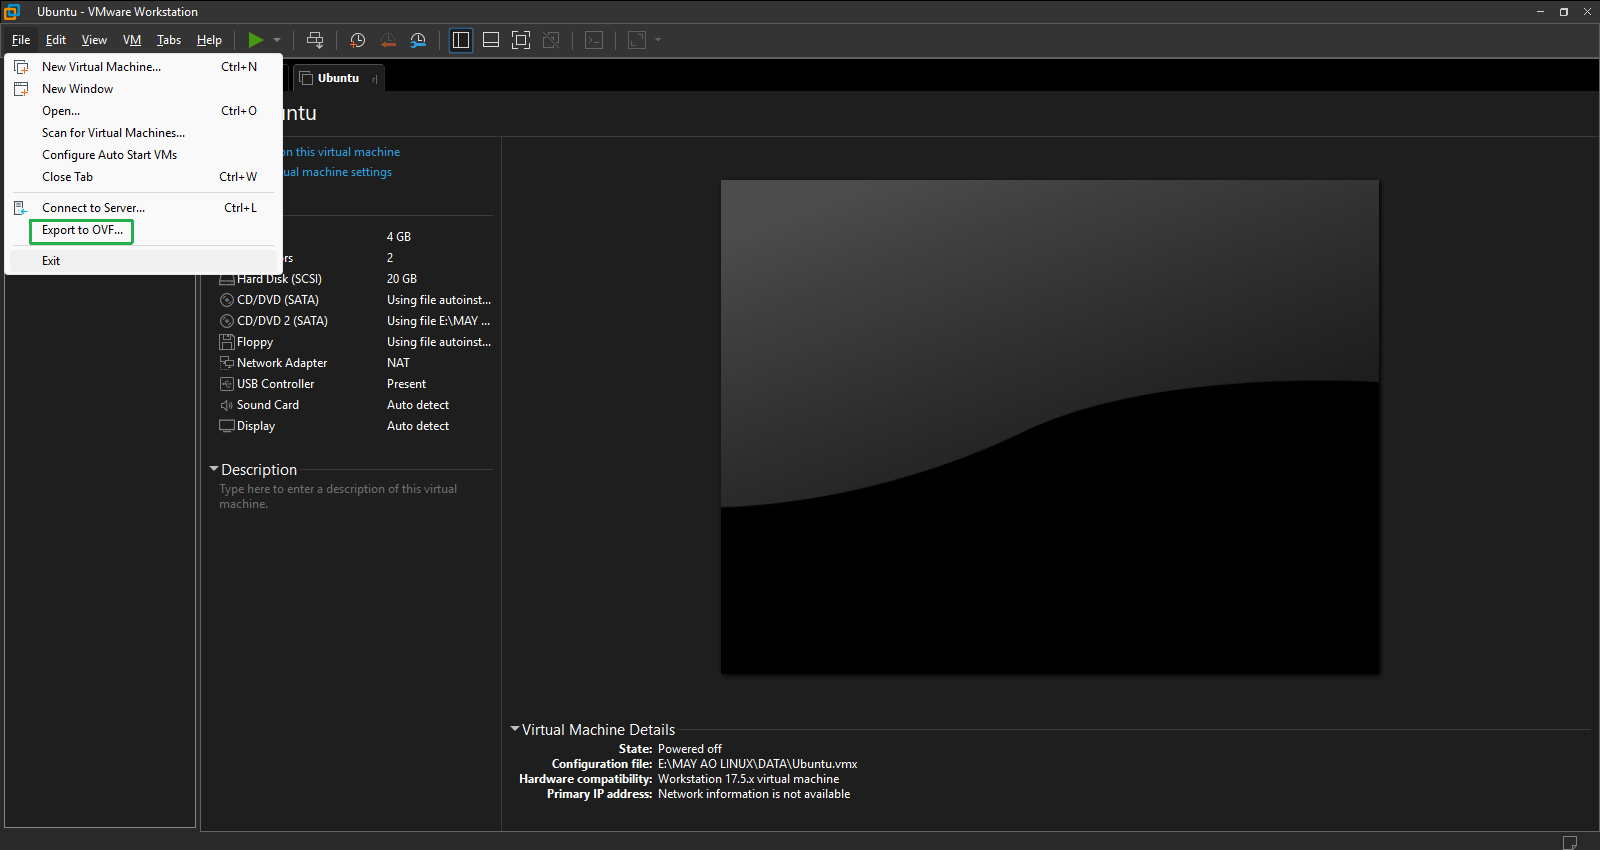Click the Sound Card speaker icon
The image size is (1600, 850).
click(227, 405)
